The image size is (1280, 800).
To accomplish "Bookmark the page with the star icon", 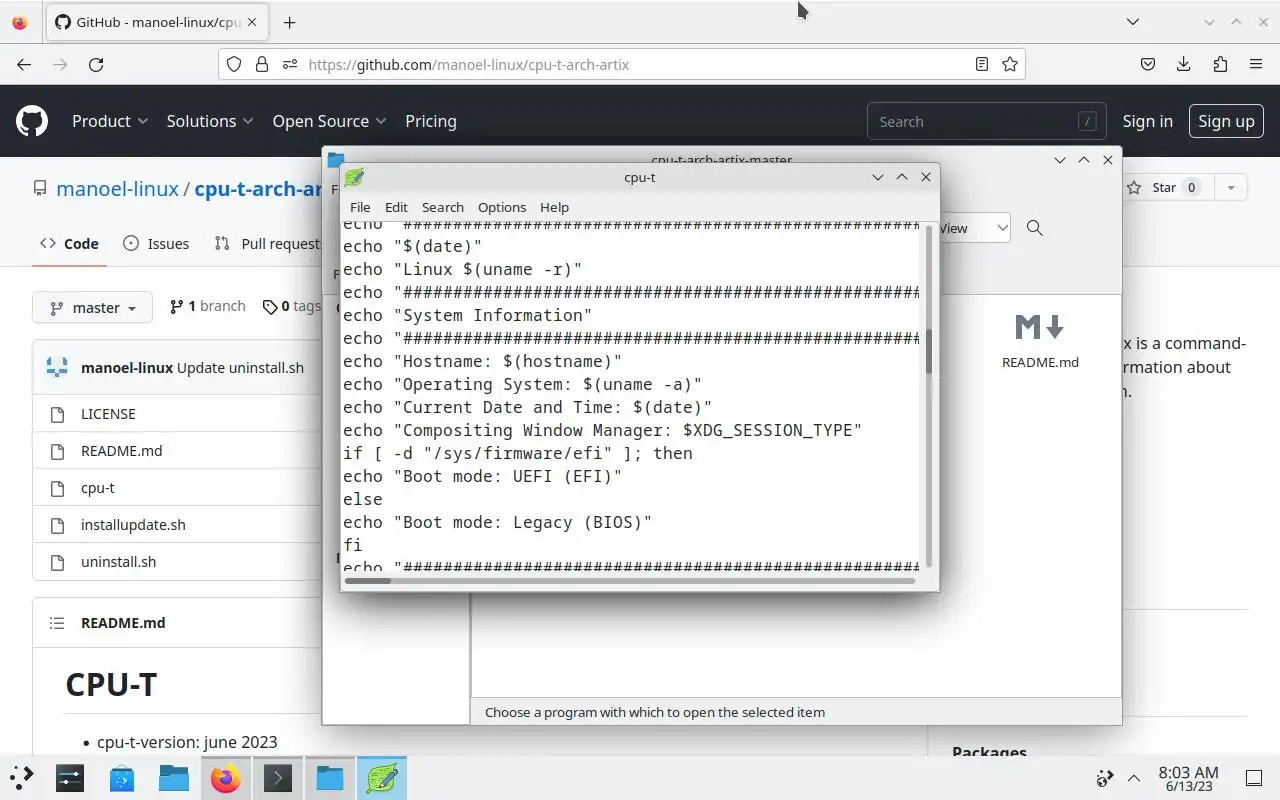I will click(x=1010, y=64).
